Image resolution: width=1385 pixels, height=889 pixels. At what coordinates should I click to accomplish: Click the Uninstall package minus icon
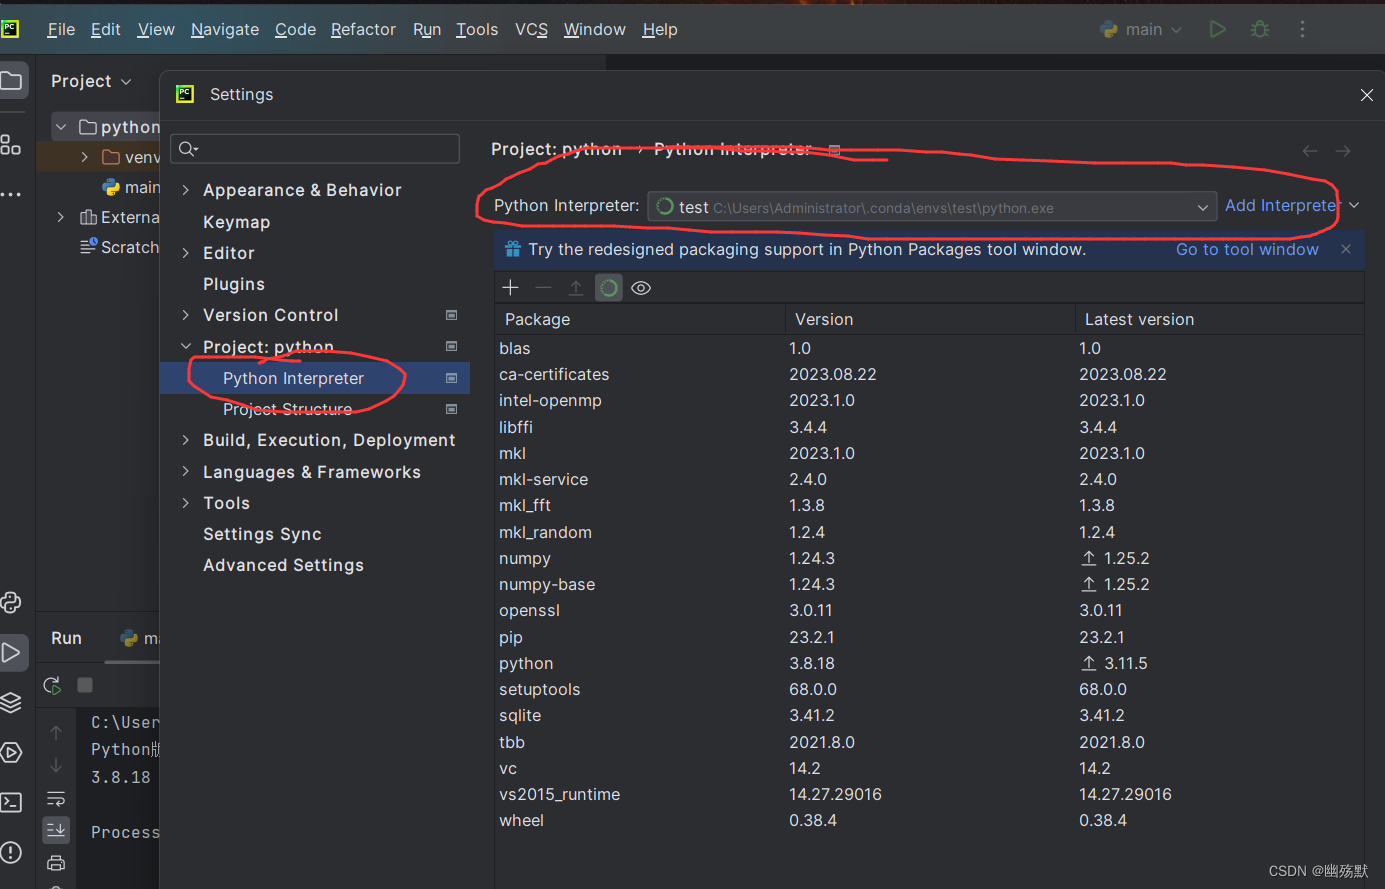pos(543,288)
